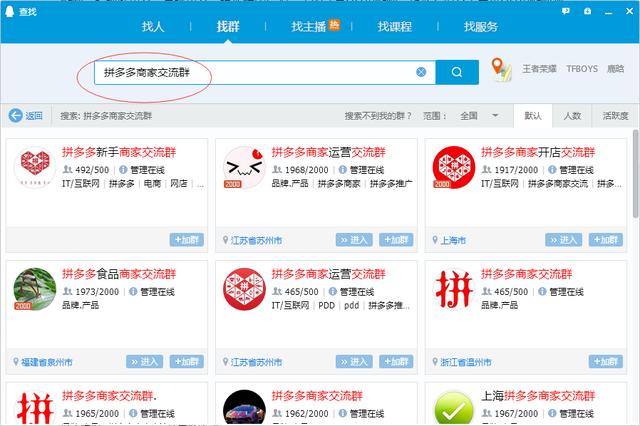
Task: Click the download icon in the title bar
Action: tap(587, 11)
